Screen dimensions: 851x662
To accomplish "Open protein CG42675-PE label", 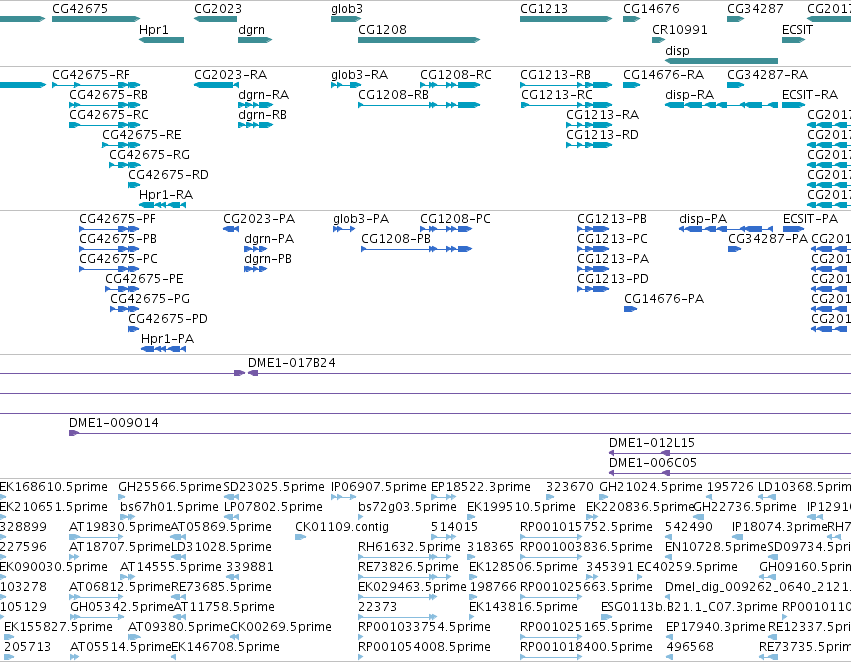I will coord(144,279).
